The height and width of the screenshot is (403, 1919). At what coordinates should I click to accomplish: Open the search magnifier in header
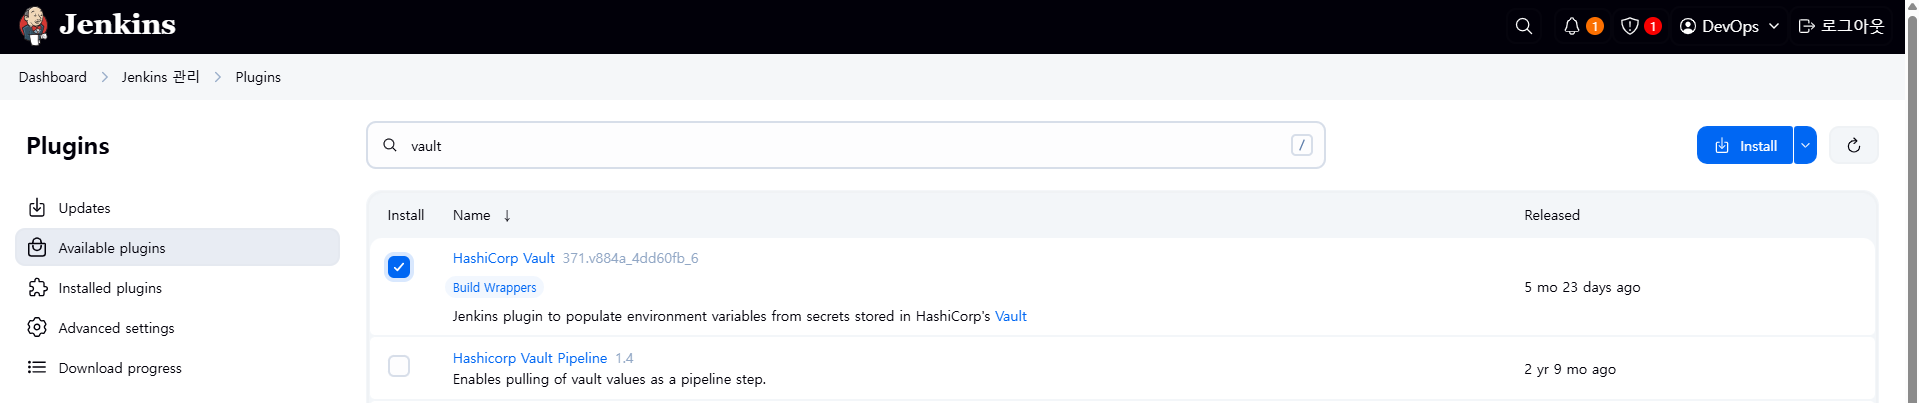1524,26
